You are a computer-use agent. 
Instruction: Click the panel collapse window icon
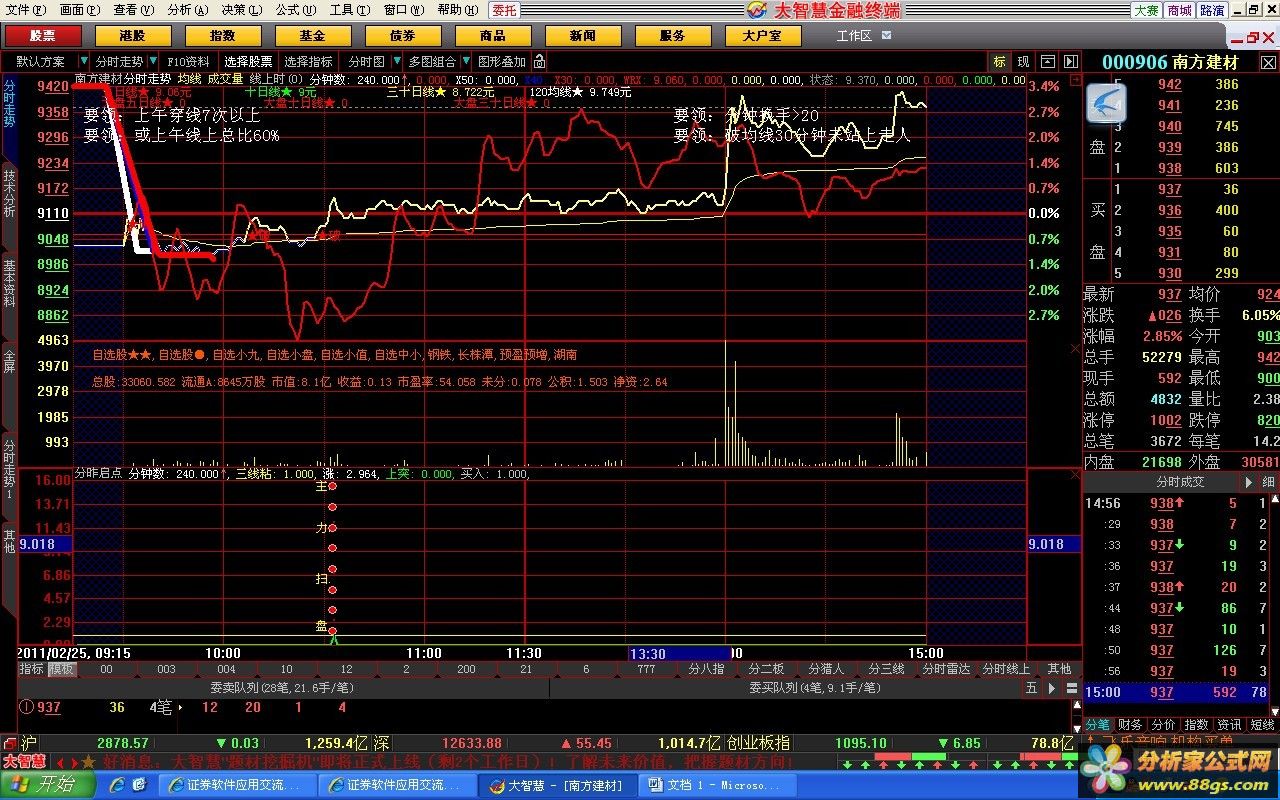point(1050,61)
